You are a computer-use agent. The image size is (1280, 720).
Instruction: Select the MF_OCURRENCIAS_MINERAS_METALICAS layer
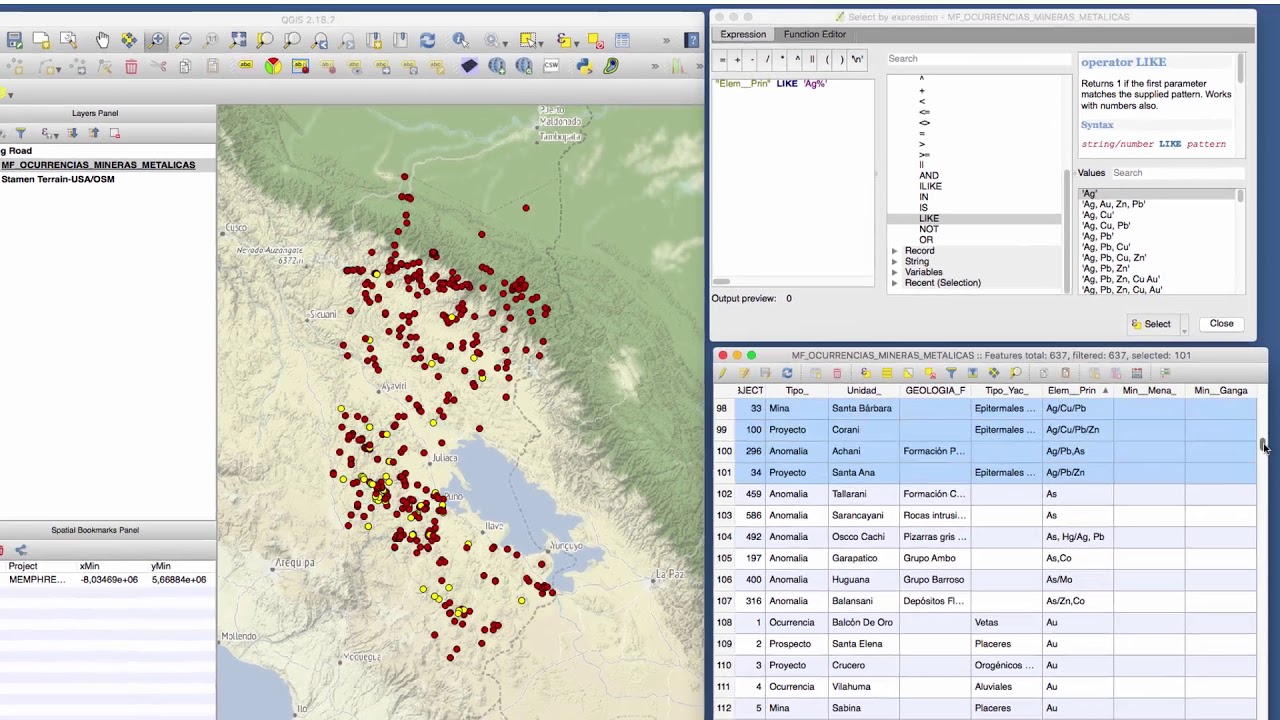98,165
